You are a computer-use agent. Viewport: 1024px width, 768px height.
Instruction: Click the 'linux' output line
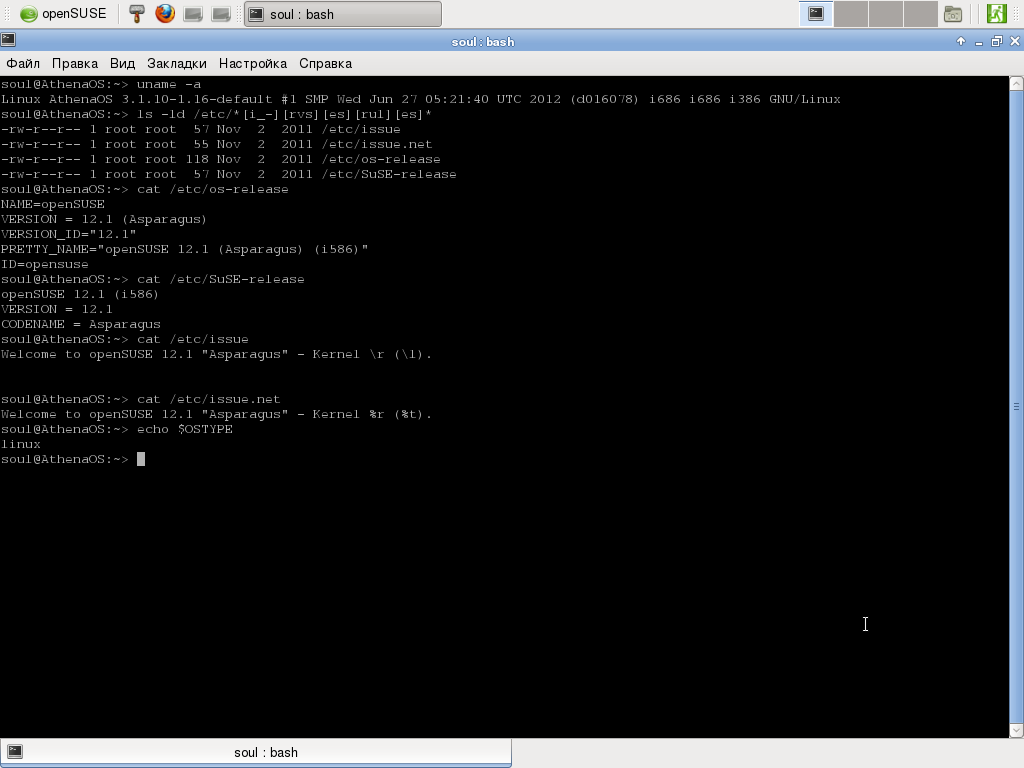click(21, 445)
